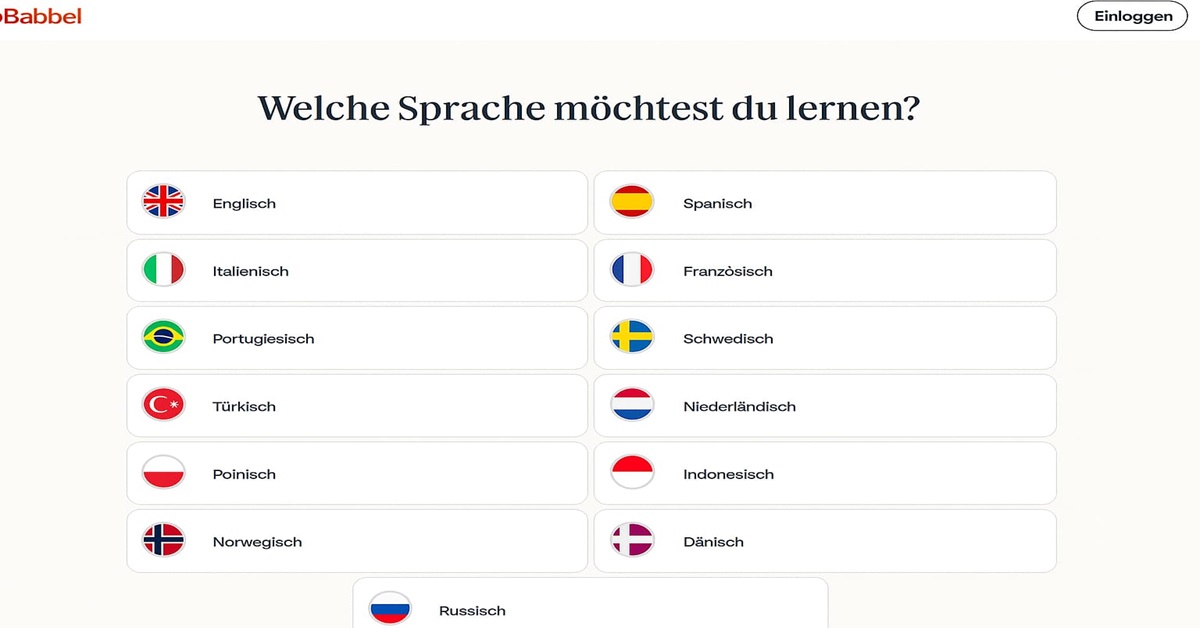Select the French flag icon
Image resolution: width=1200 pixels, height=628 pixels.
(632, 270)
